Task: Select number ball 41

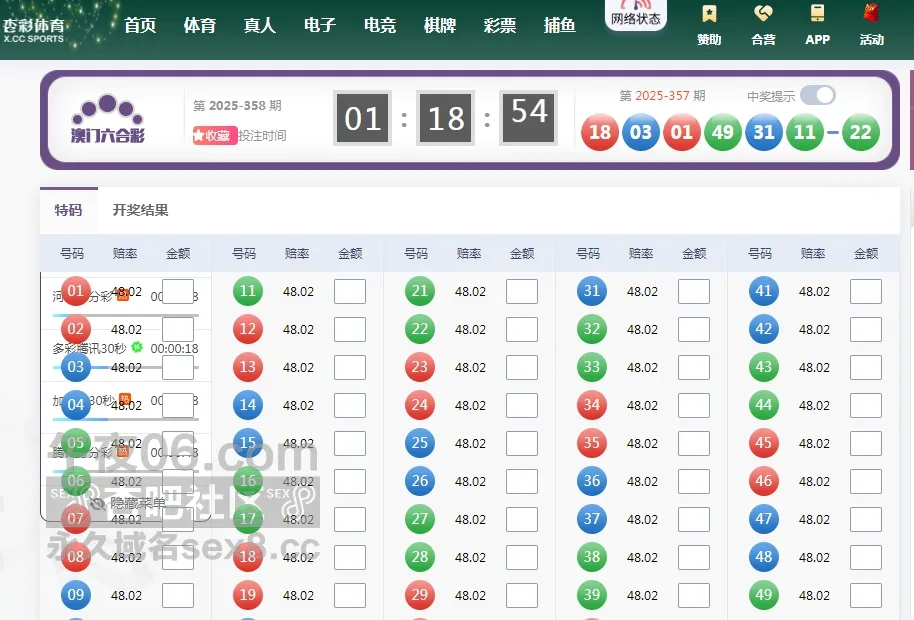Action: point(764,291)
